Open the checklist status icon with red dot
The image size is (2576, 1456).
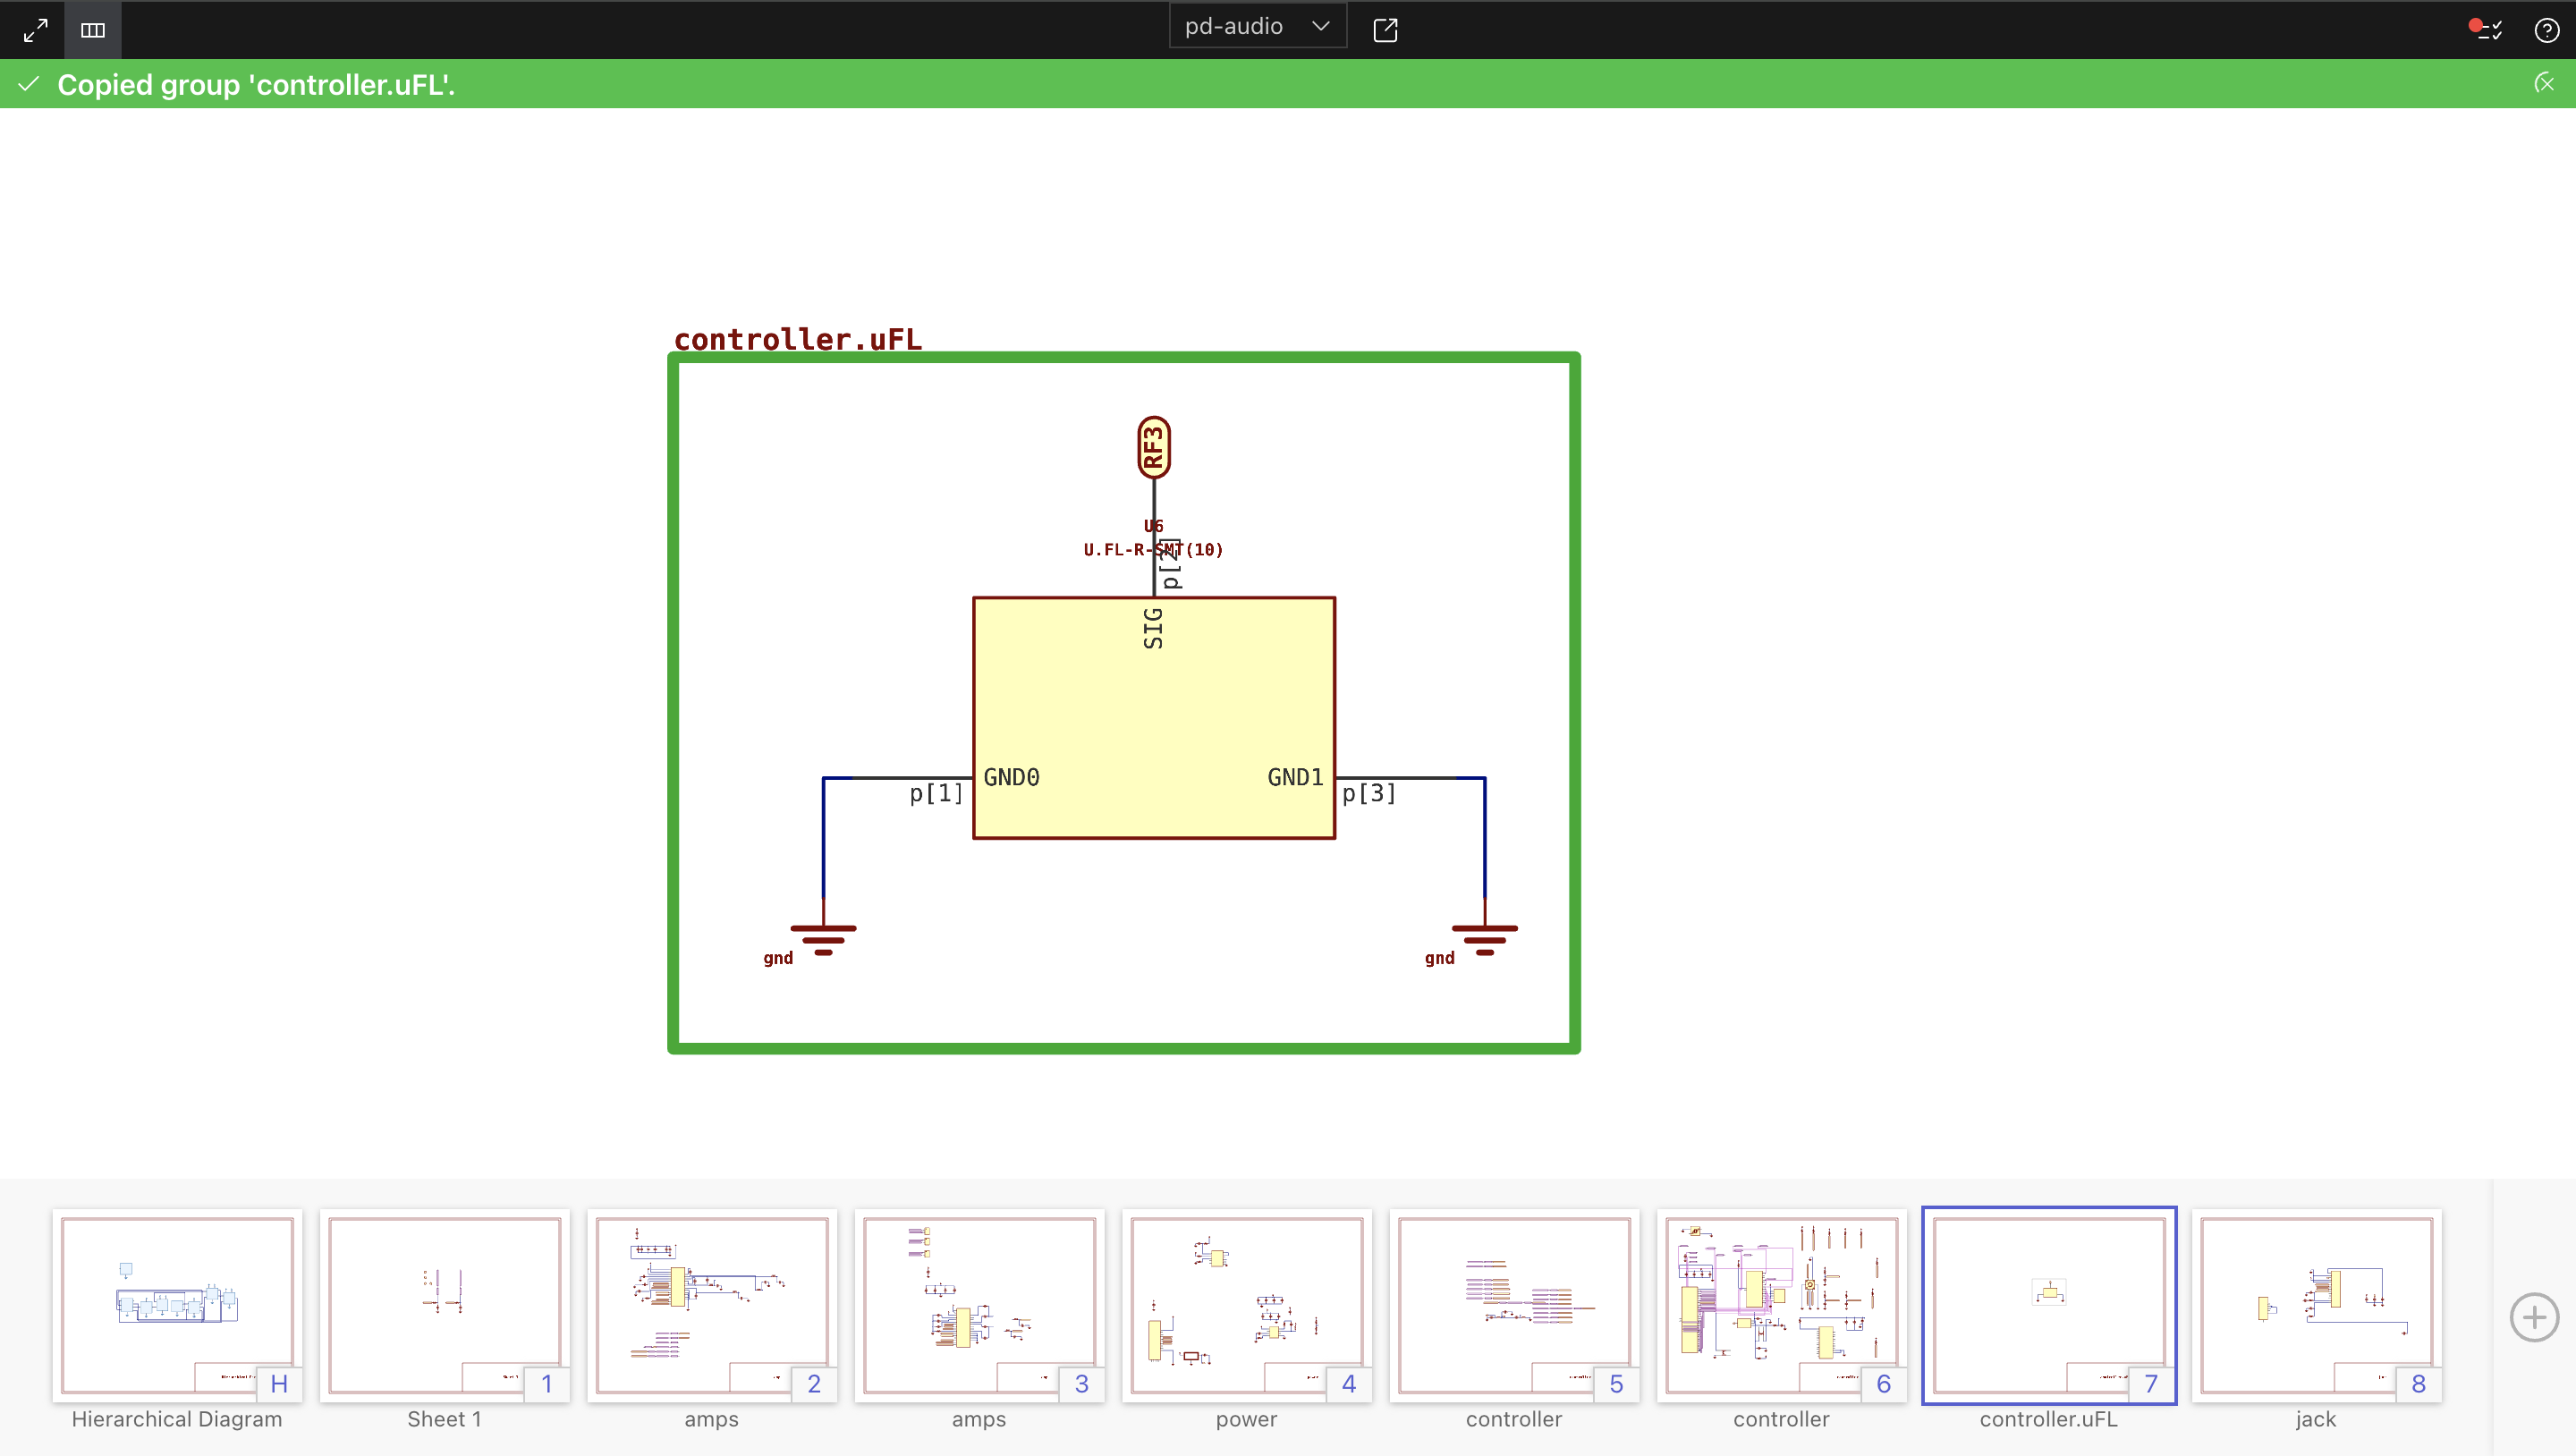[x=2485, y=30]
